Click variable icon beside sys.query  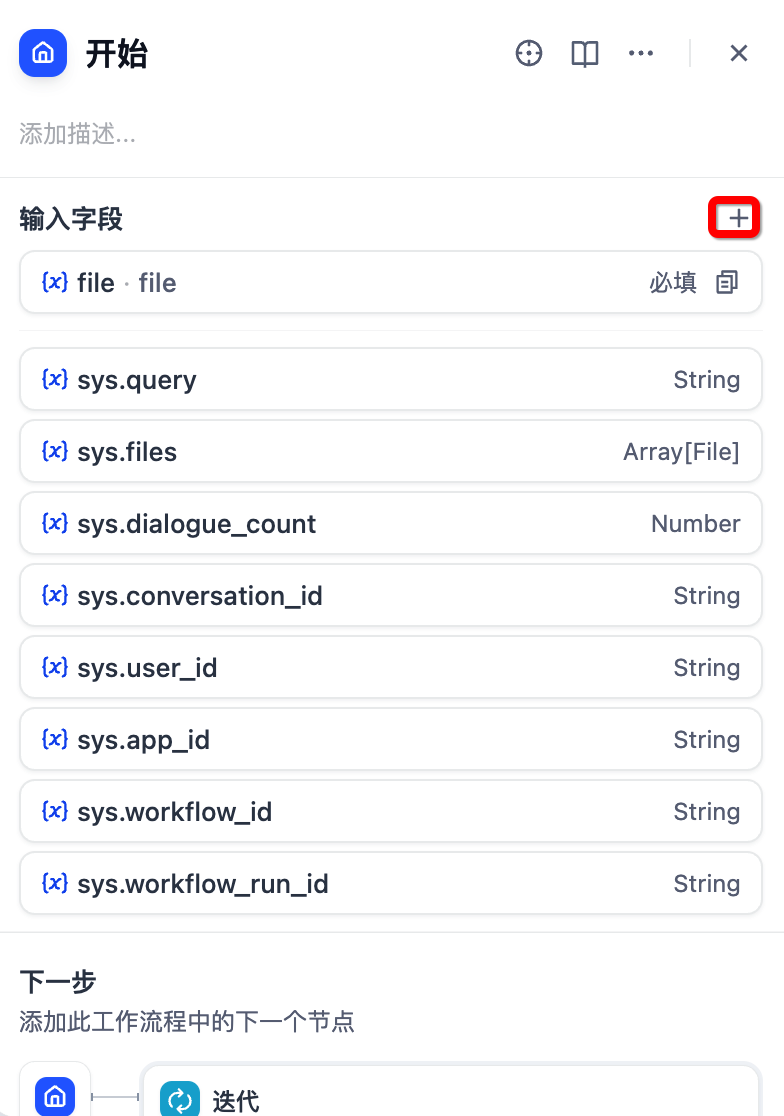pyautogui.click(x=55, y=379)
